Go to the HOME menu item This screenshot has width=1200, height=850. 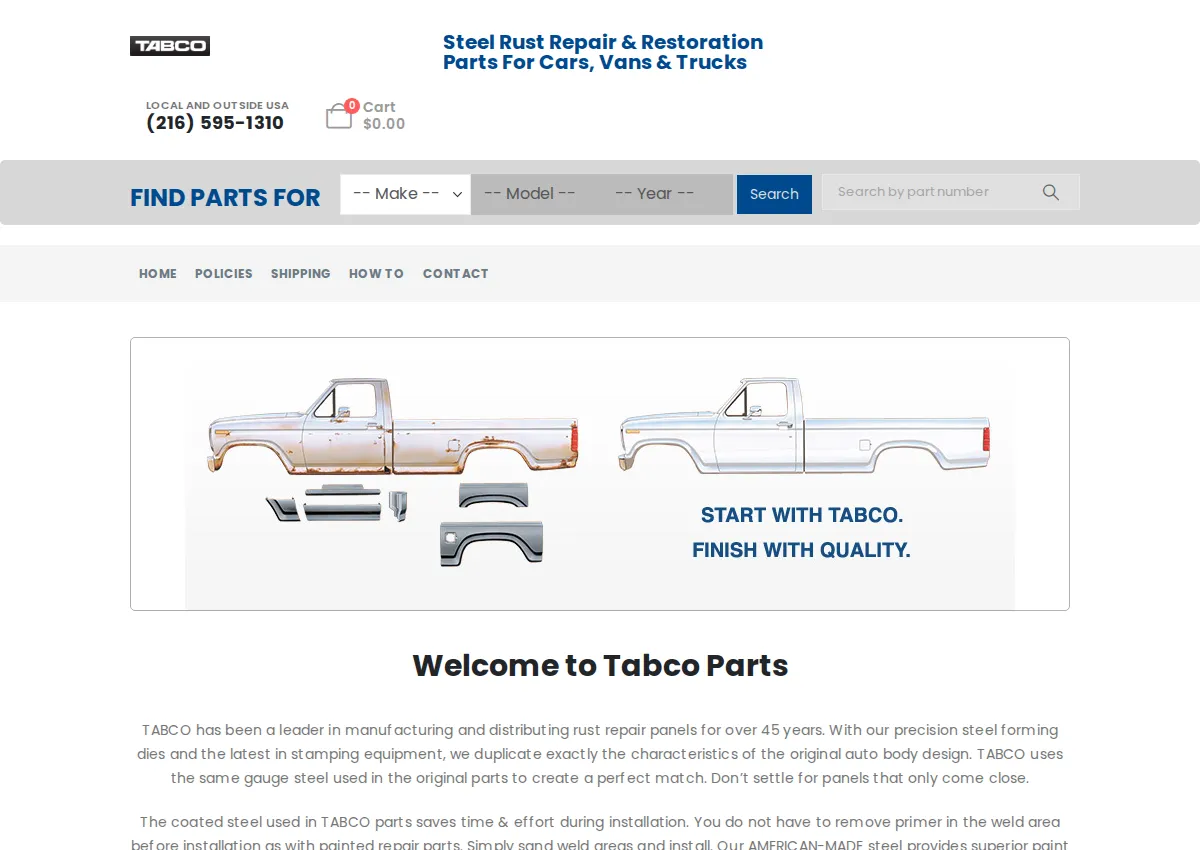coord(158,273)
